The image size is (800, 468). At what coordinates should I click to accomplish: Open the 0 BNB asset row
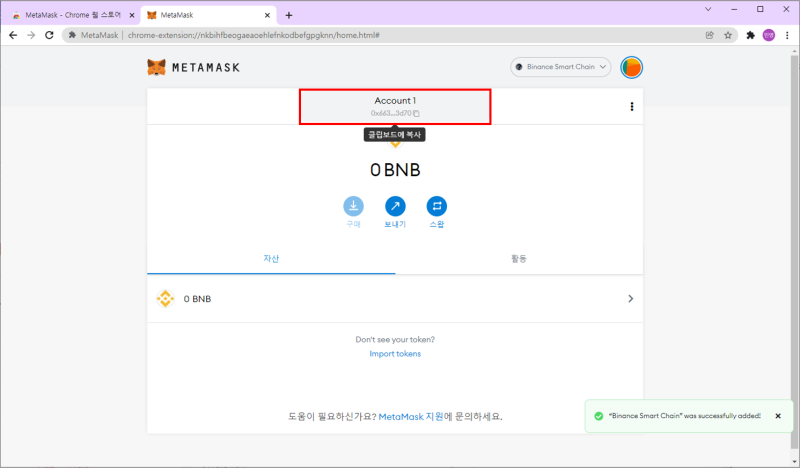(395, 299)
